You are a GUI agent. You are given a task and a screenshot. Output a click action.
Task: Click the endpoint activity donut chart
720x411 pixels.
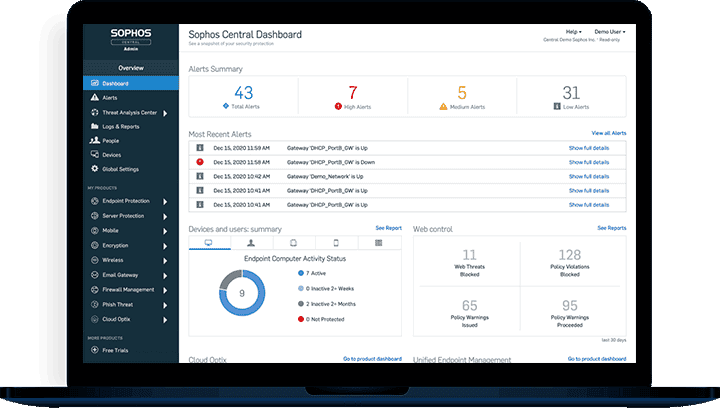point(242,293)
